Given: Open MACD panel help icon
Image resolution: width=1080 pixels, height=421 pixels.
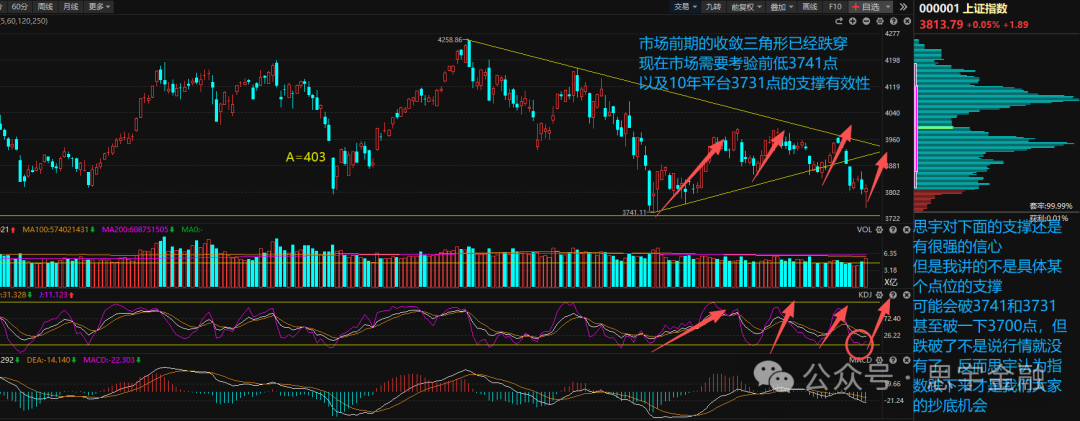Looking at the screenshot, I should [x=893, y=360].
